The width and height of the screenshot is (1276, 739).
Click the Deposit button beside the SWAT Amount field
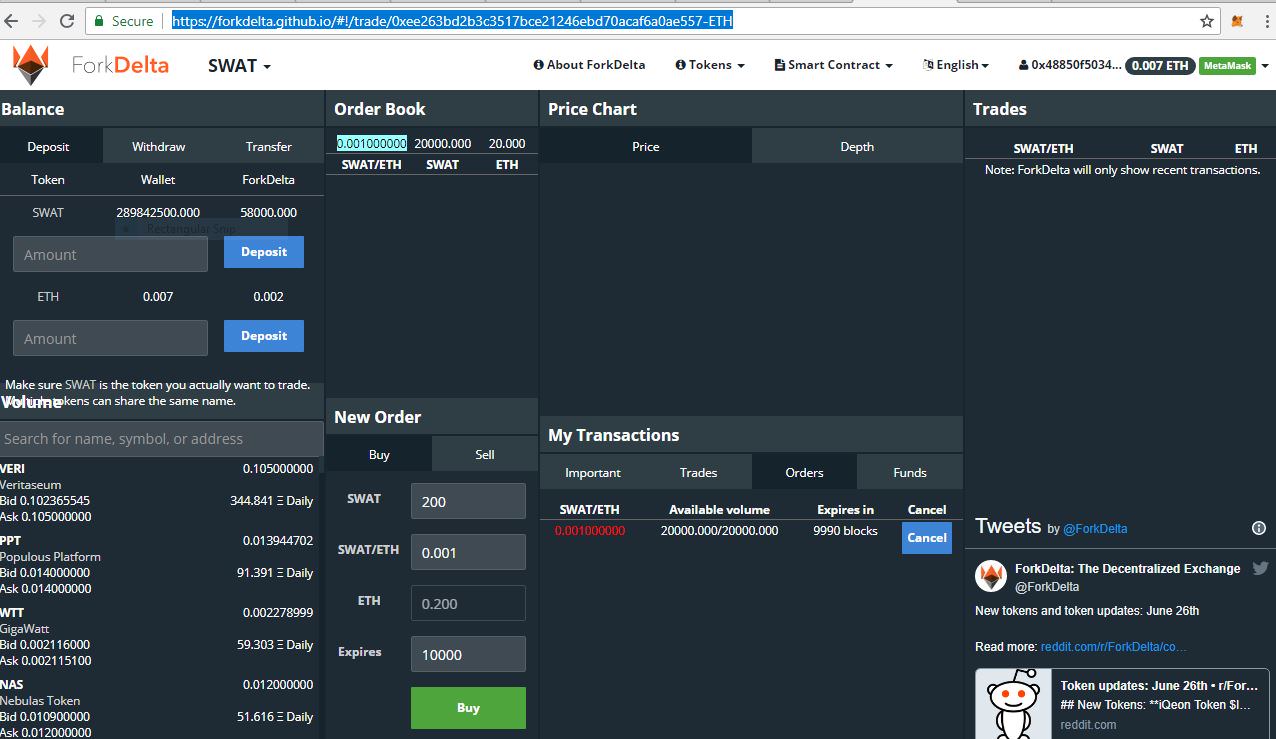[x=264, y=252]
